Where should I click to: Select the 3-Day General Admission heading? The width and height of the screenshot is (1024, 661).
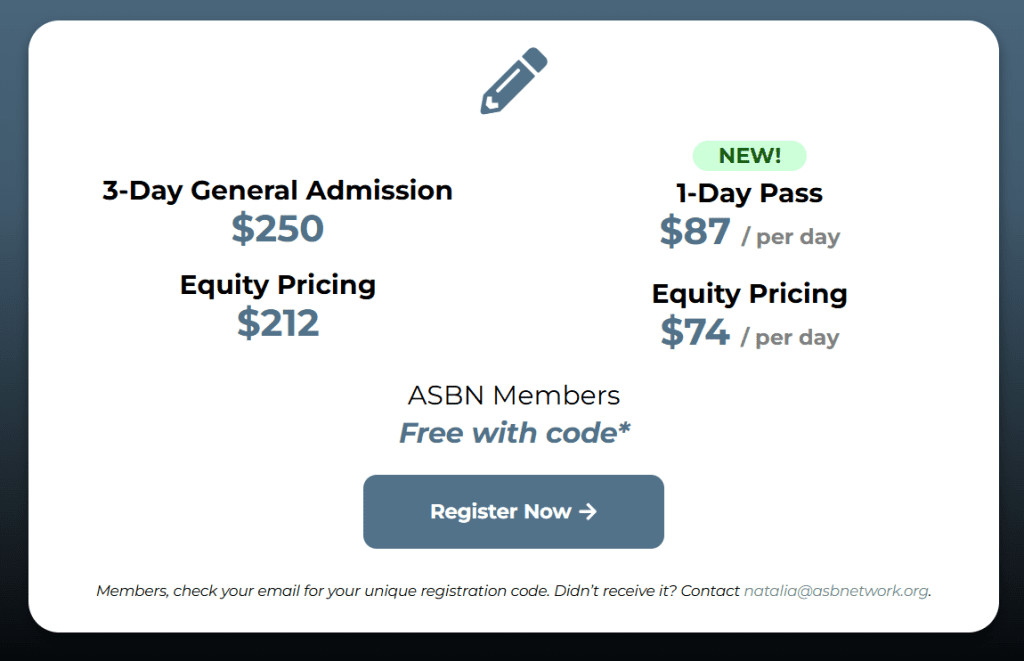click(x=277, y=190)
